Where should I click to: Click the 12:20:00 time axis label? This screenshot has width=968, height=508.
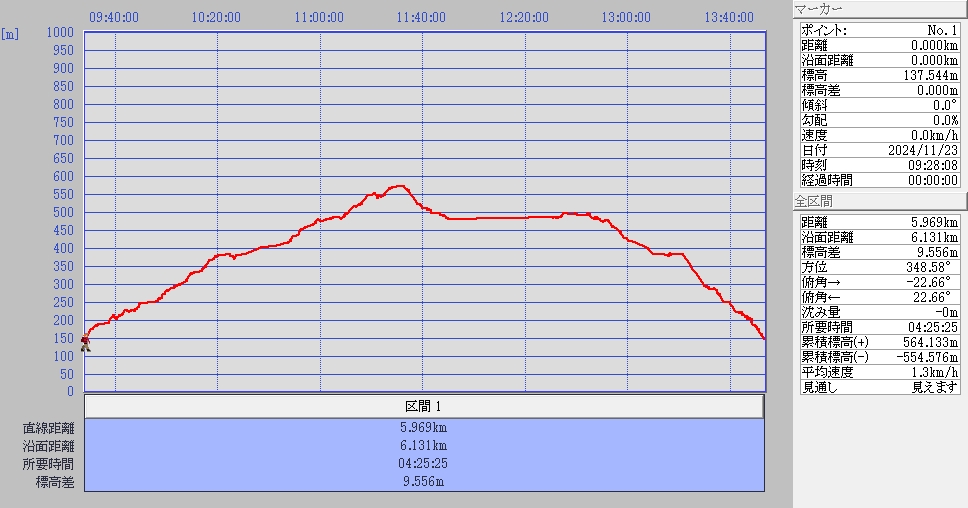pyautogui.click(x=524, y=17)
